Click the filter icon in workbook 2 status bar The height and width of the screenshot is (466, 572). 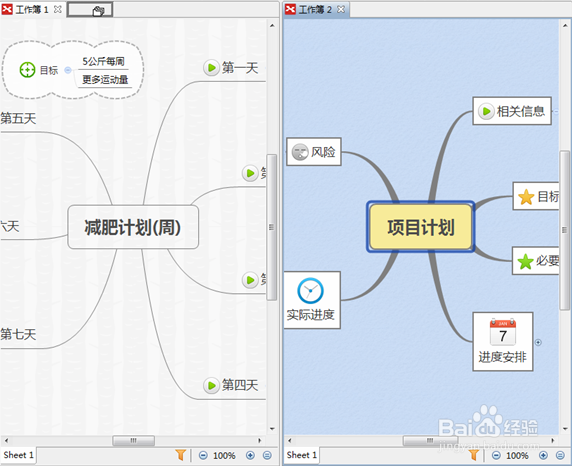pos(474,455)
